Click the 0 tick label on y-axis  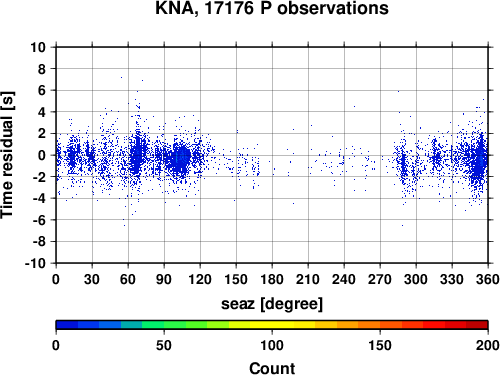(42, 155)
